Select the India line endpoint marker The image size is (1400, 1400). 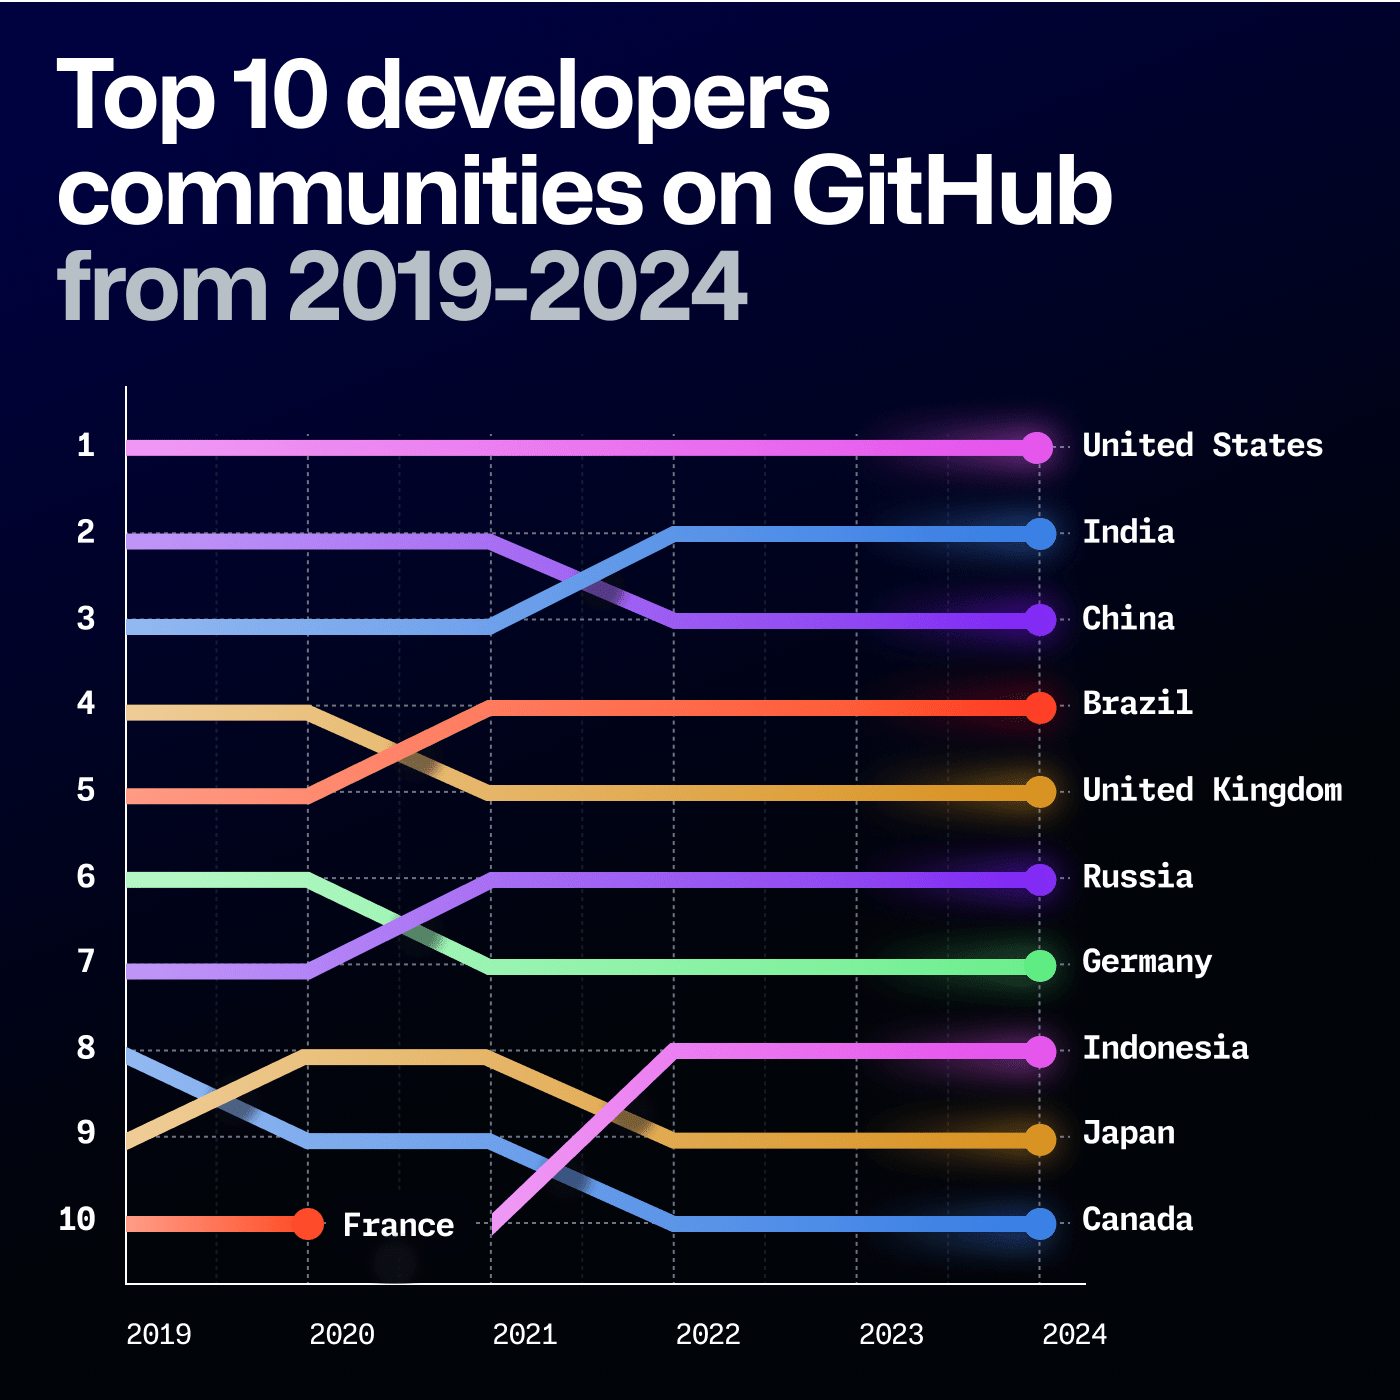click(1038, 532)
